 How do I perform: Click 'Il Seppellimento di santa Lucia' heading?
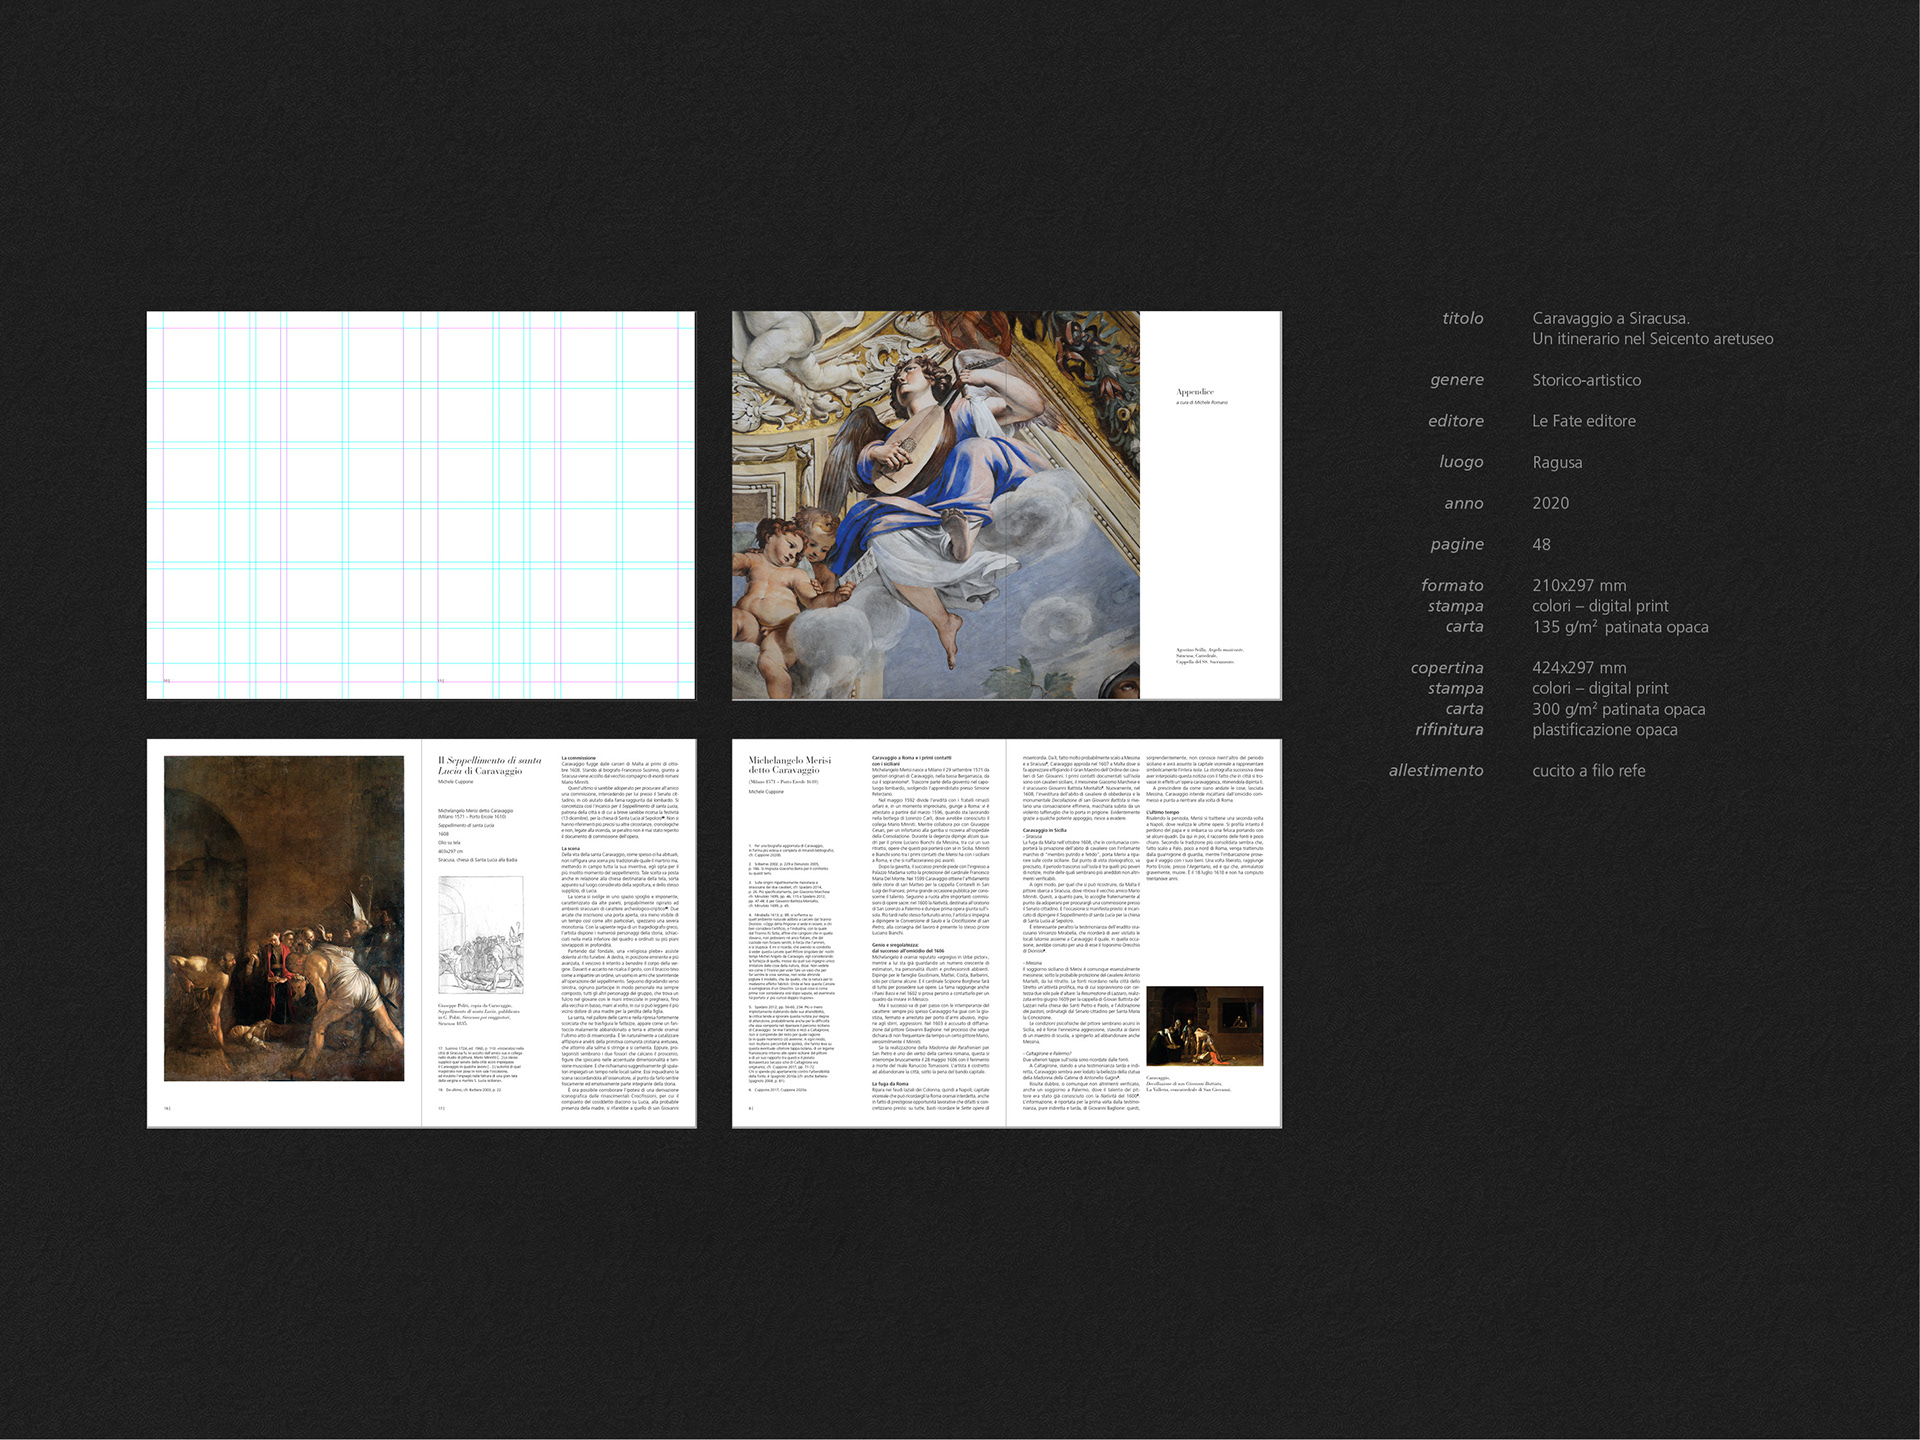(x=488, y=765)
